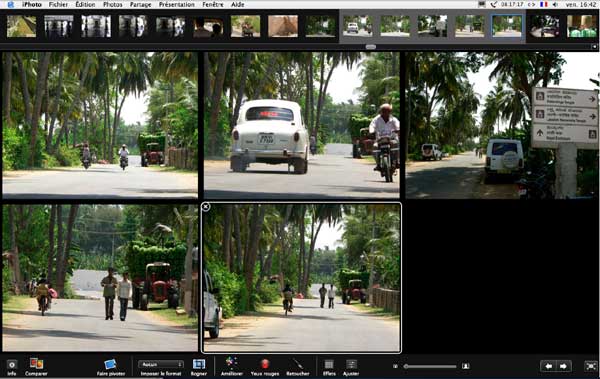This screenshot has height=379, width=600.
Task: Open the Photos menu
Action: [112, 4]
